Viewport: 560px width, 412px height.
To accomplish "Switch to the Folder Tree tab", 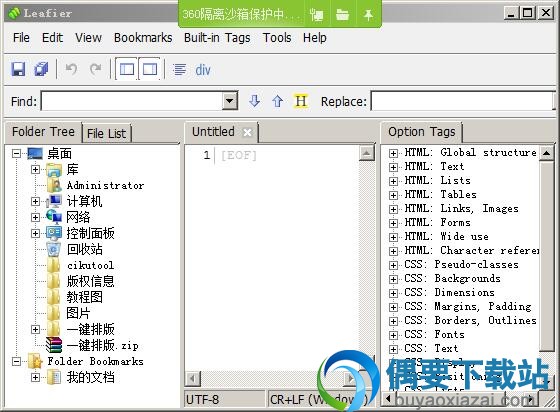I will [x=43, y=132].
